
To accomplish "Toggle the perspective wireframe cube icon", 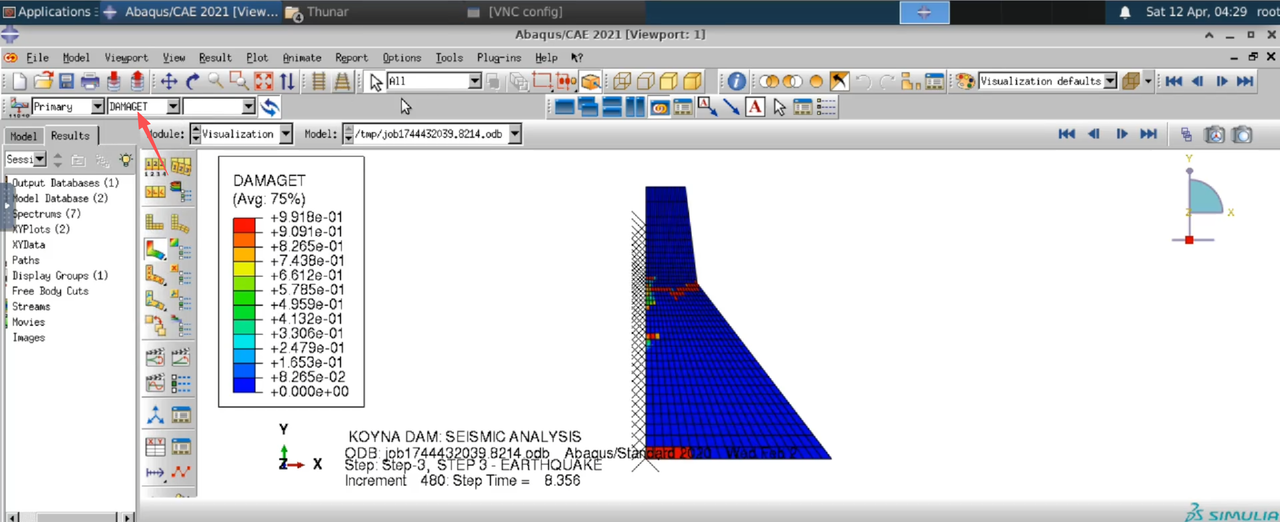I will [x=621, y=81].
